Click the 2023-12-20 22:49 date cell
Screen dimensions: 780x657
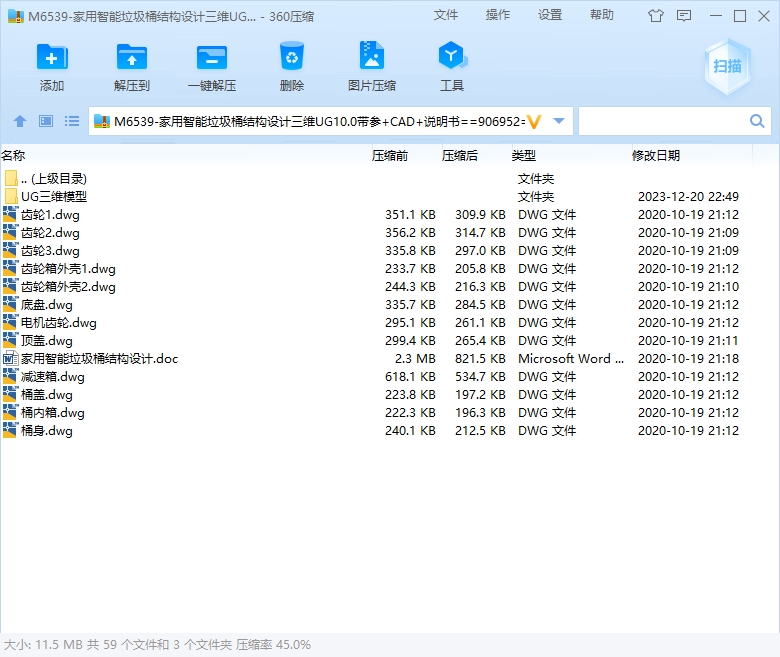tap(688, 196)
